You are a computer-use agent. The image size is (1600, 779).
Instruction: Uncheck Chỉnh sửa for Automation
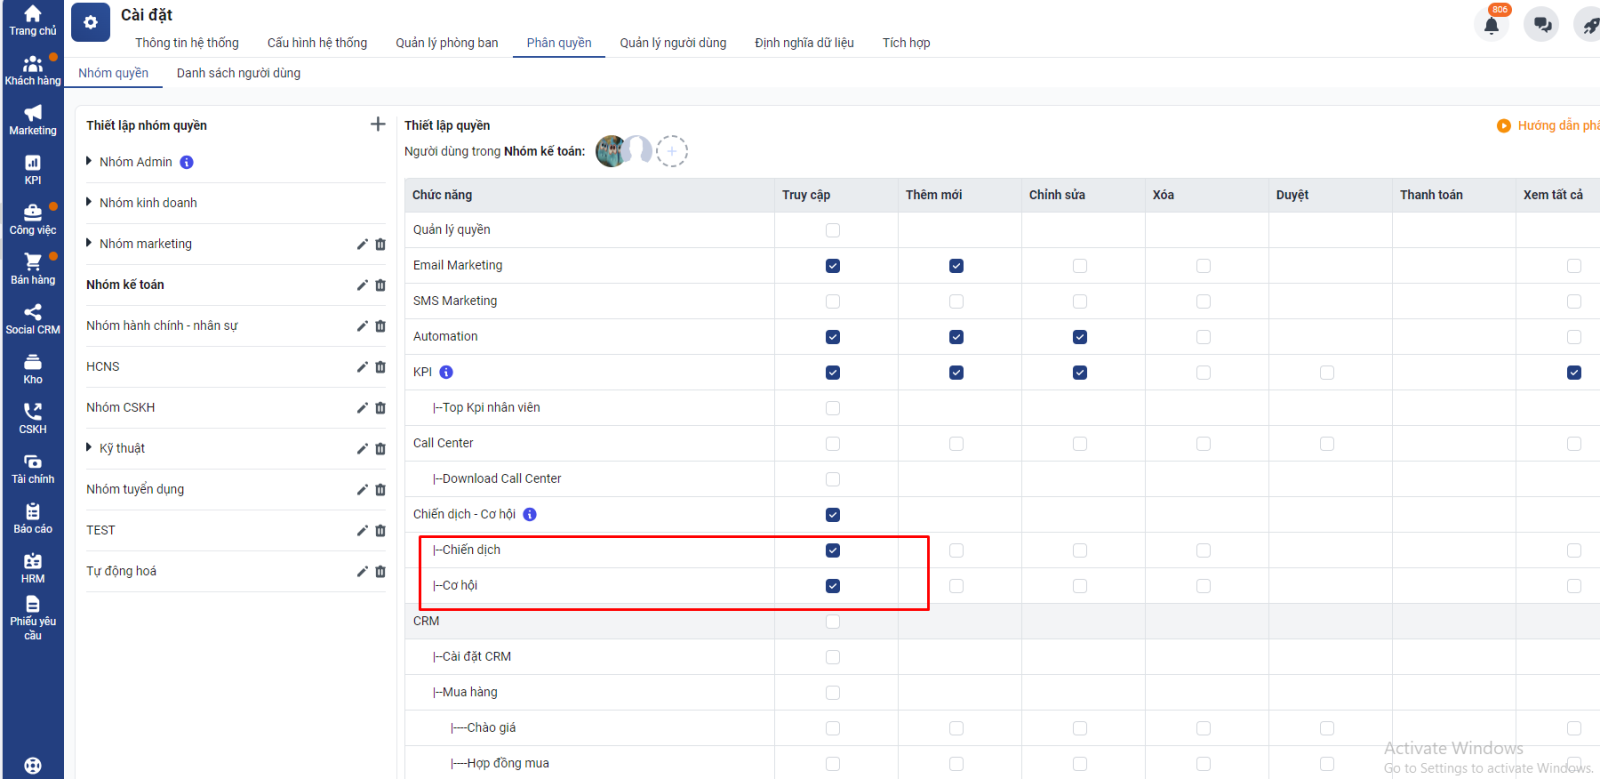tap(1079, 337)
